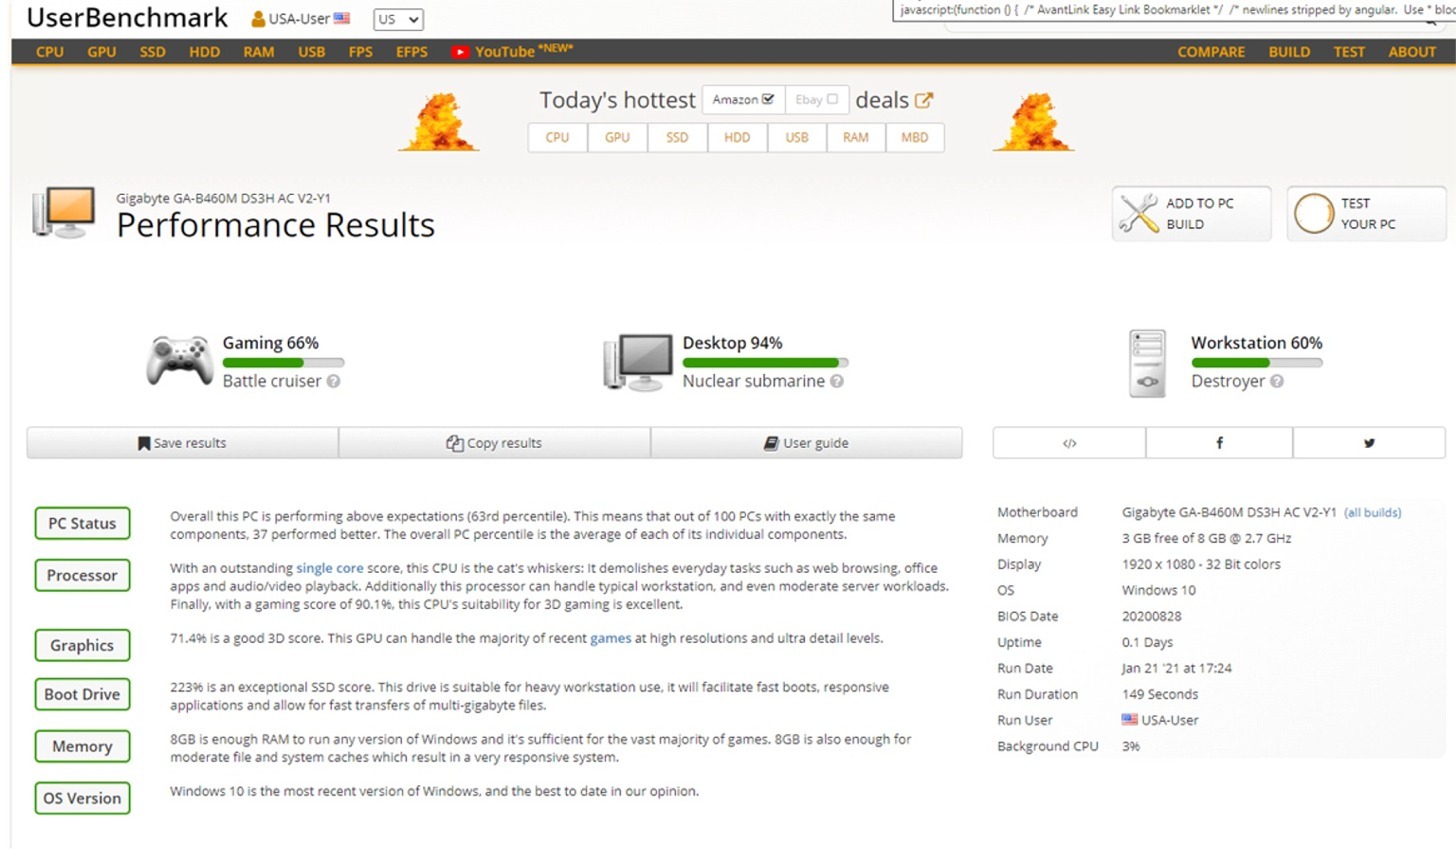Click the monitor icon next to Desktop 94%
1456x849 pixels.
(638, 363)
